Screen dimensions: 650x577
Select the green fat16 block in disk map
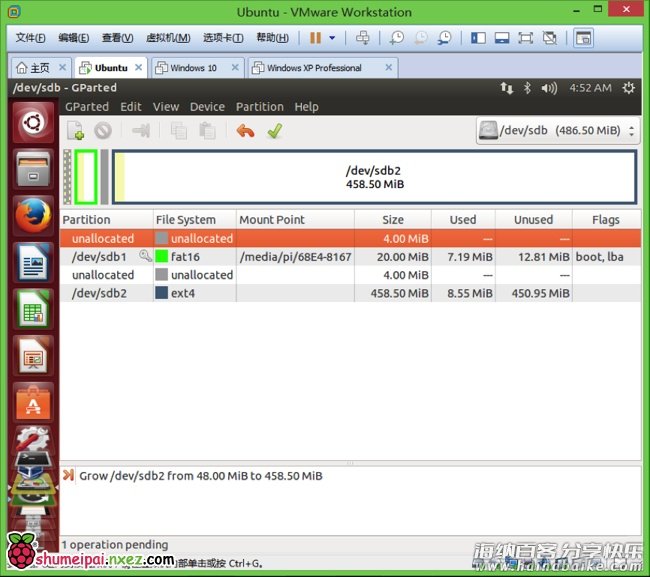pos(86,177)
